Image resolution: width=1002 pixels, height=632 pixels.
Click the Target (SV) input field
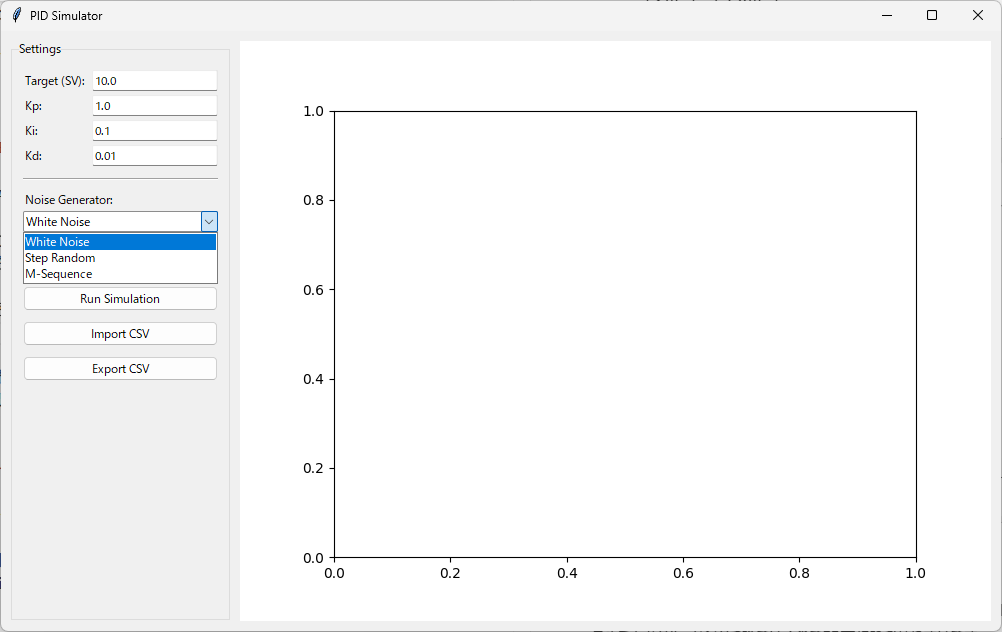coord(155,81)
